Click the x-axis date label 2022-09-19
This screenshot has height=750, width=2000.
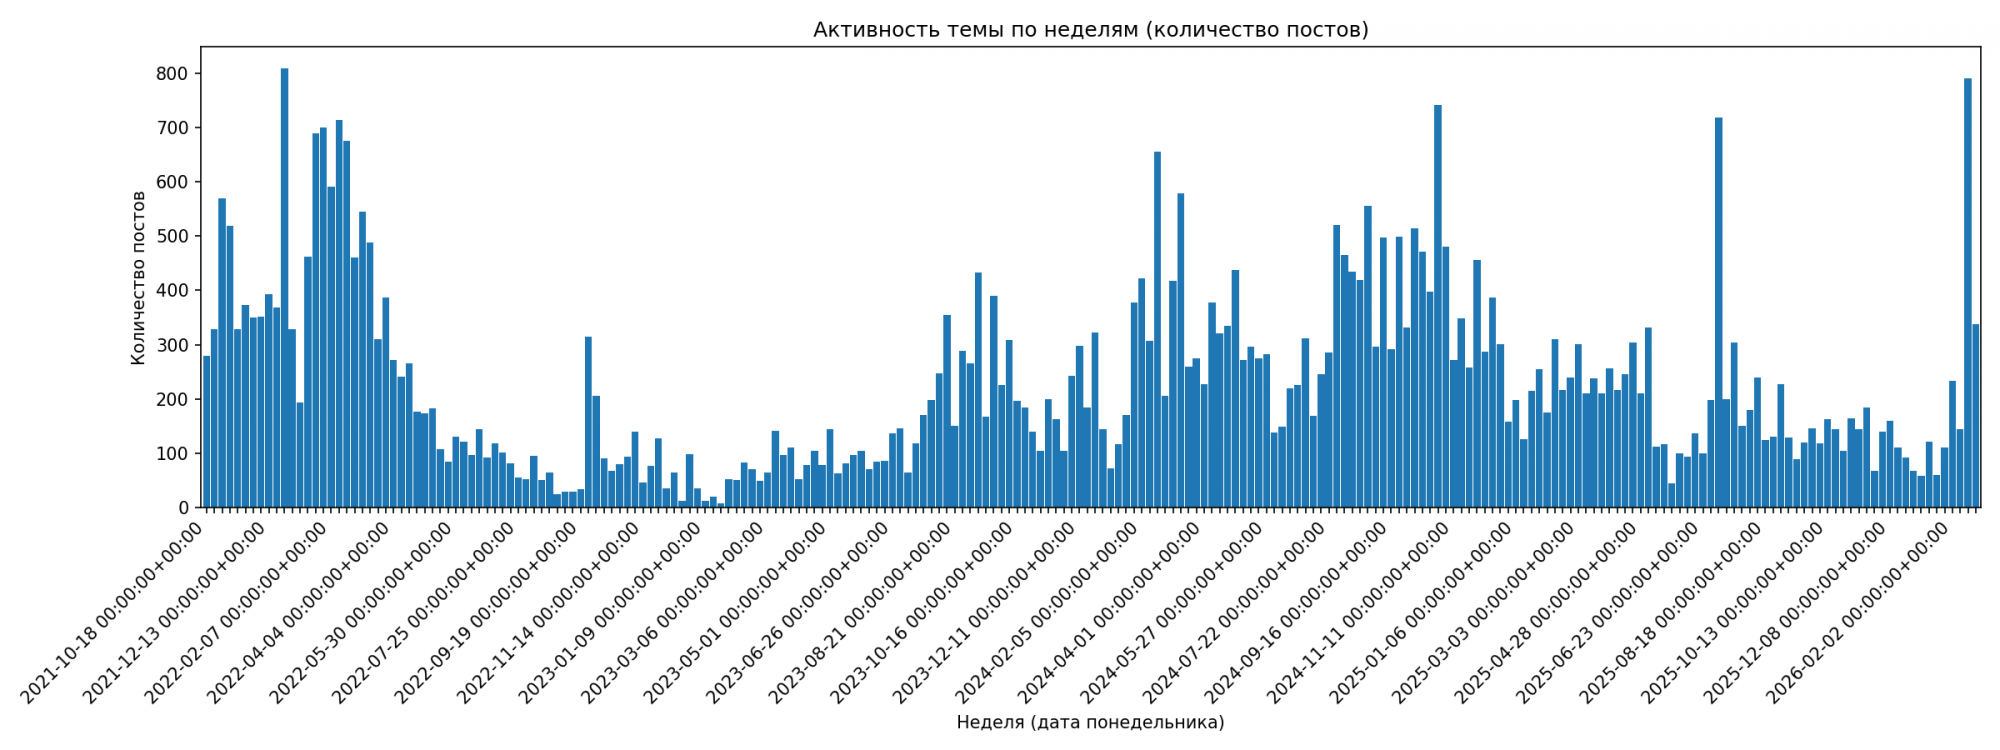click(489, 612)
